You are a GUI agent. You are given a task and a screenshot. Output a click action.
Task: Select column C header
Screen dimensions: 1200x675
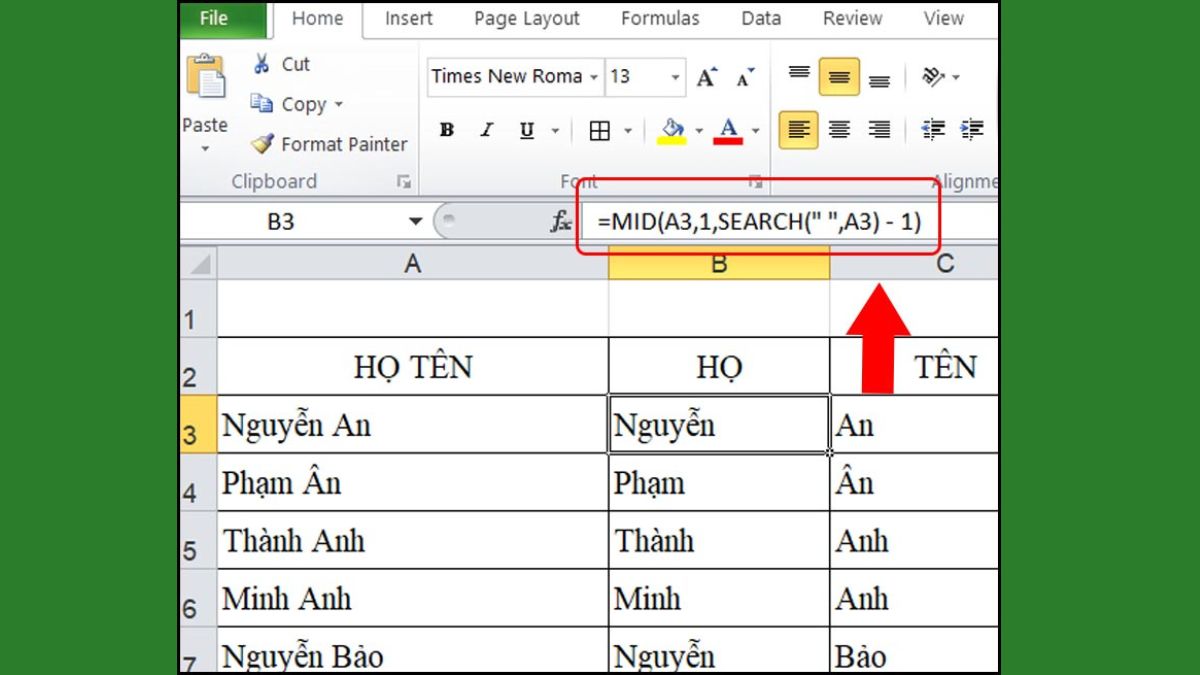pos(914,264)
